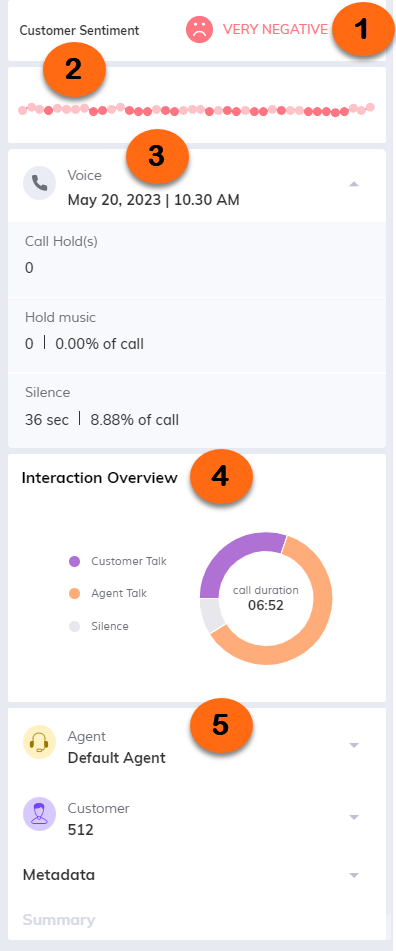
Task: Open the Summary section heading
Action: coord(59,920)
